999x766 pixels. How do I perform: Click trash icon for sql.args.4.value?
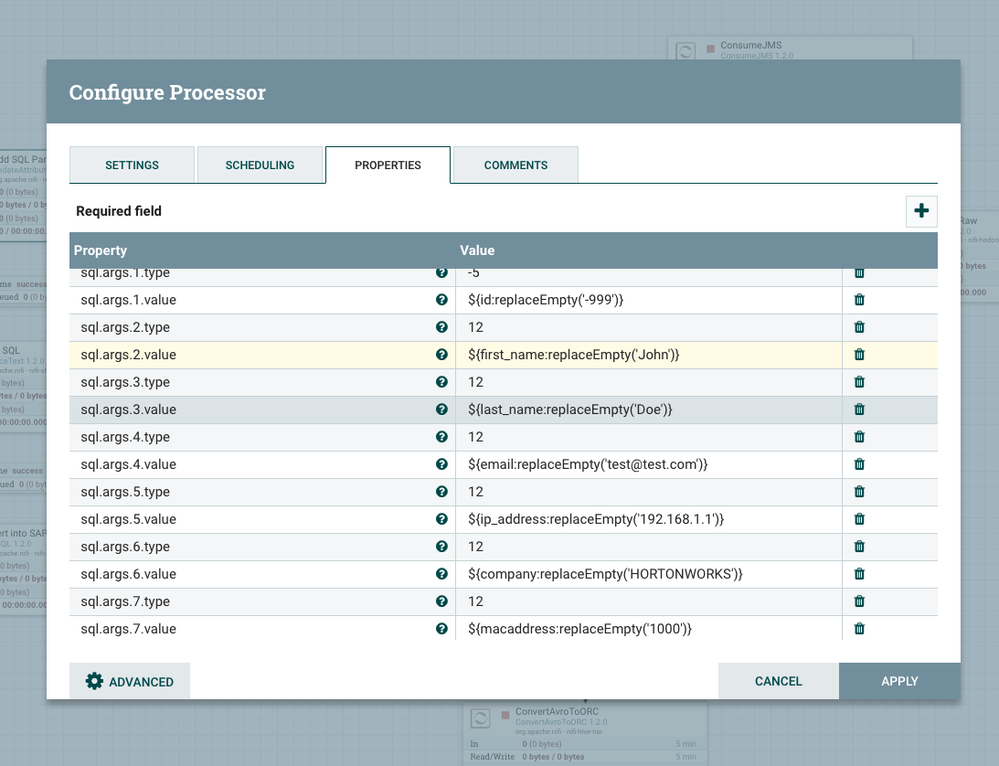(859, 465)
